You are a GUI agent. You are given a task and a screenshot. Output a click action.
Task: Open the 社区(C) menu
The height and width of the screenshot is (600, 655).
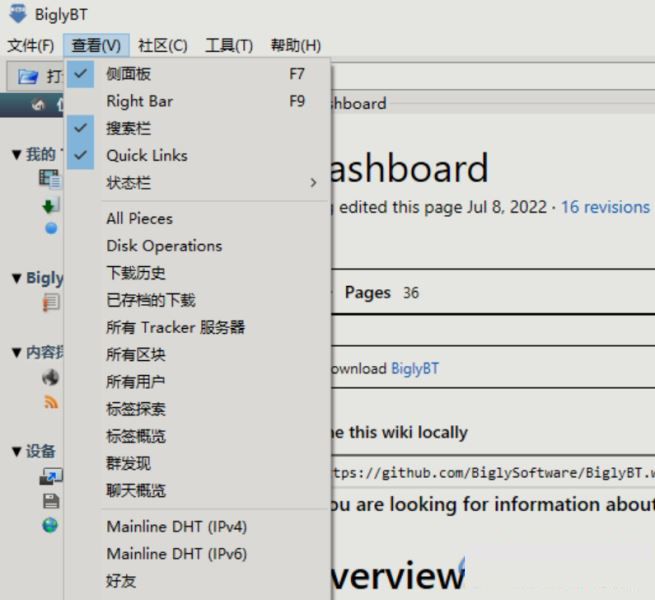point(162,45)
